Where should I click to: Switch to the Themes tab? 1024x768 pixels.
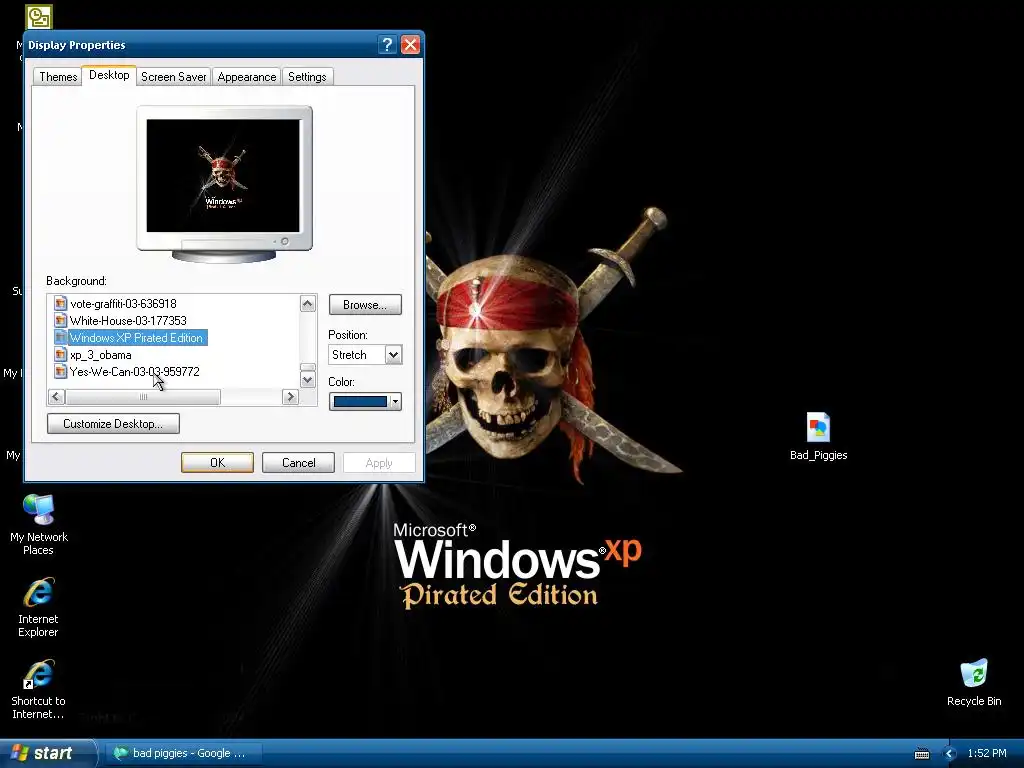[x=58, y=76]
